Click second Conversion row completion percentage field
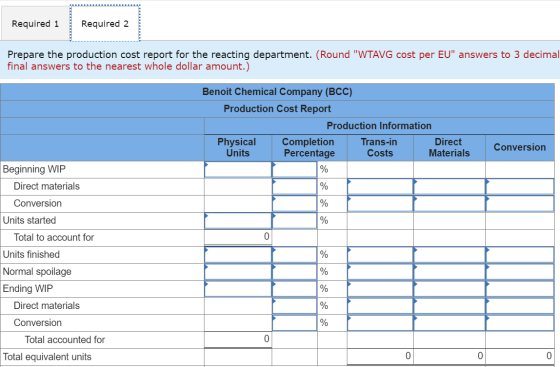 click(x=294, y=323)
